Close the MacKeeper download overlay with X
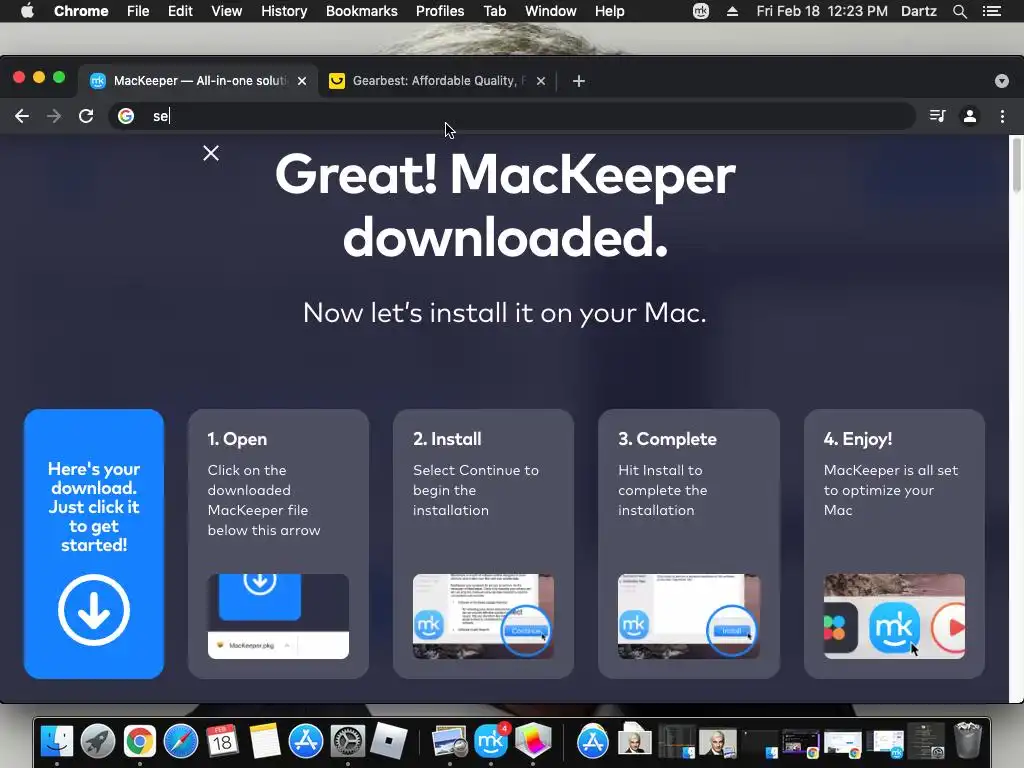 [x=211, y=153]
